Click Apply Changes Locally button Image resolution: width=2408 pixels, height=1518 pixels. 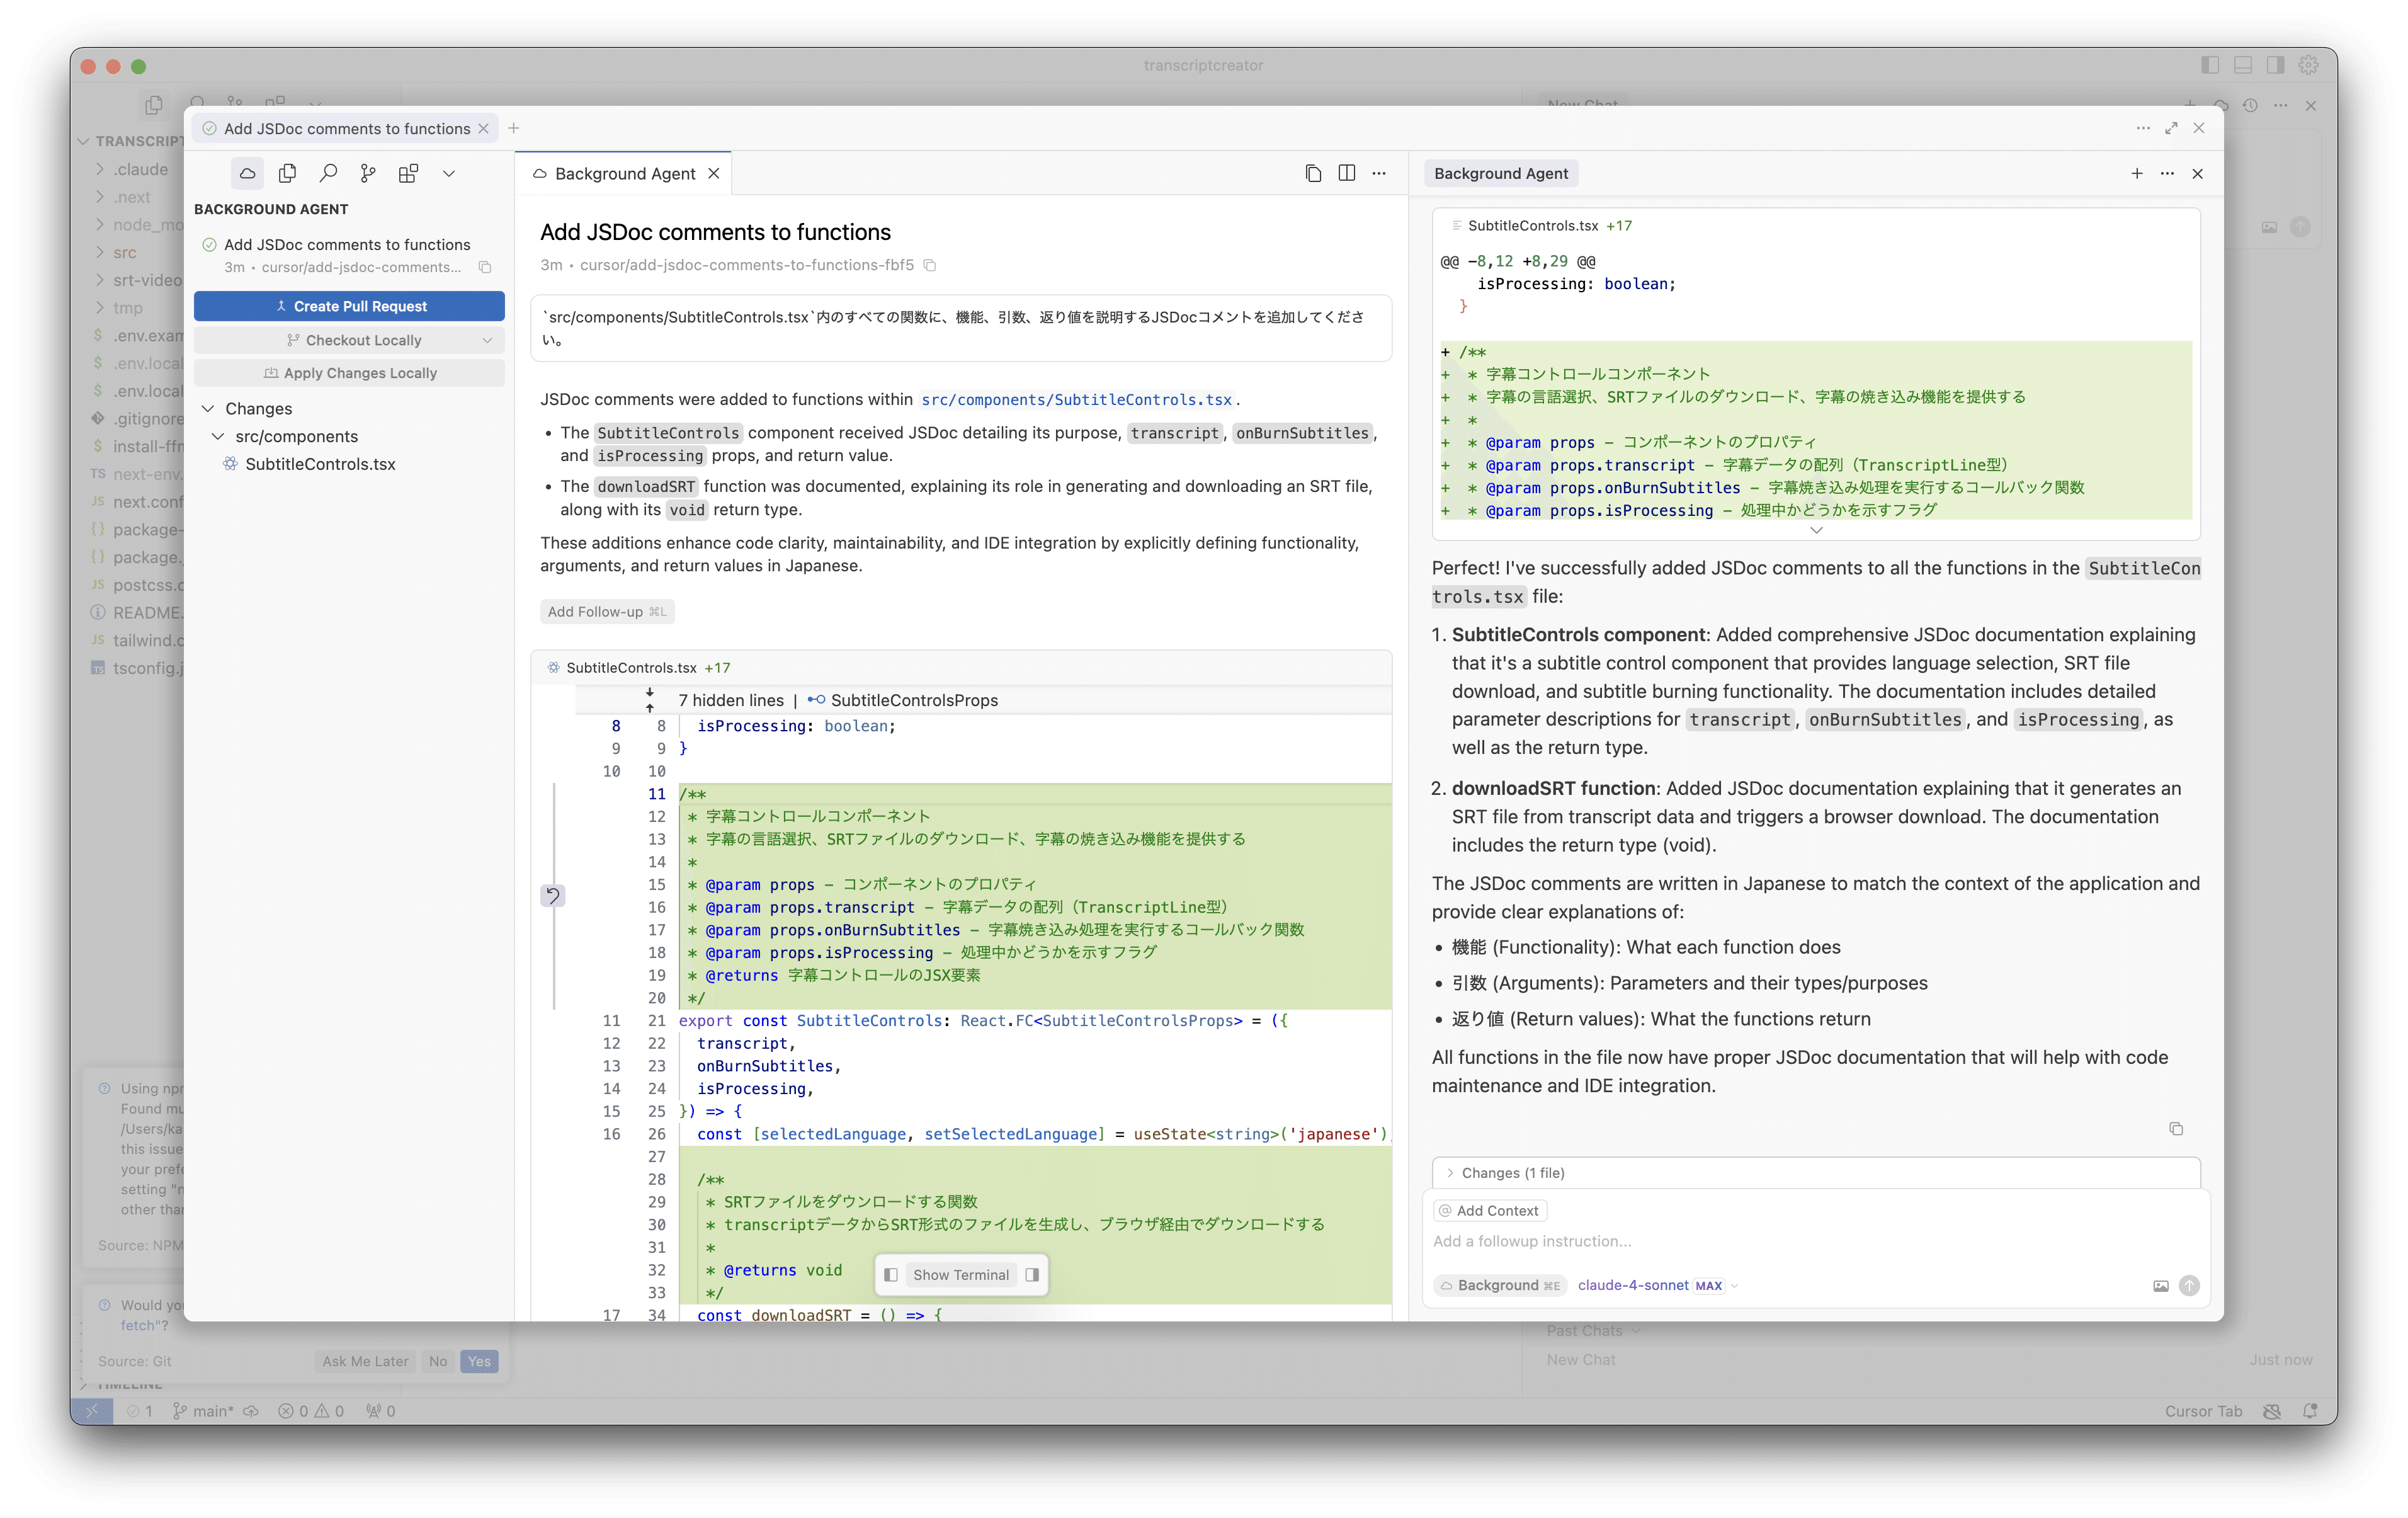(x=349, y=373)
